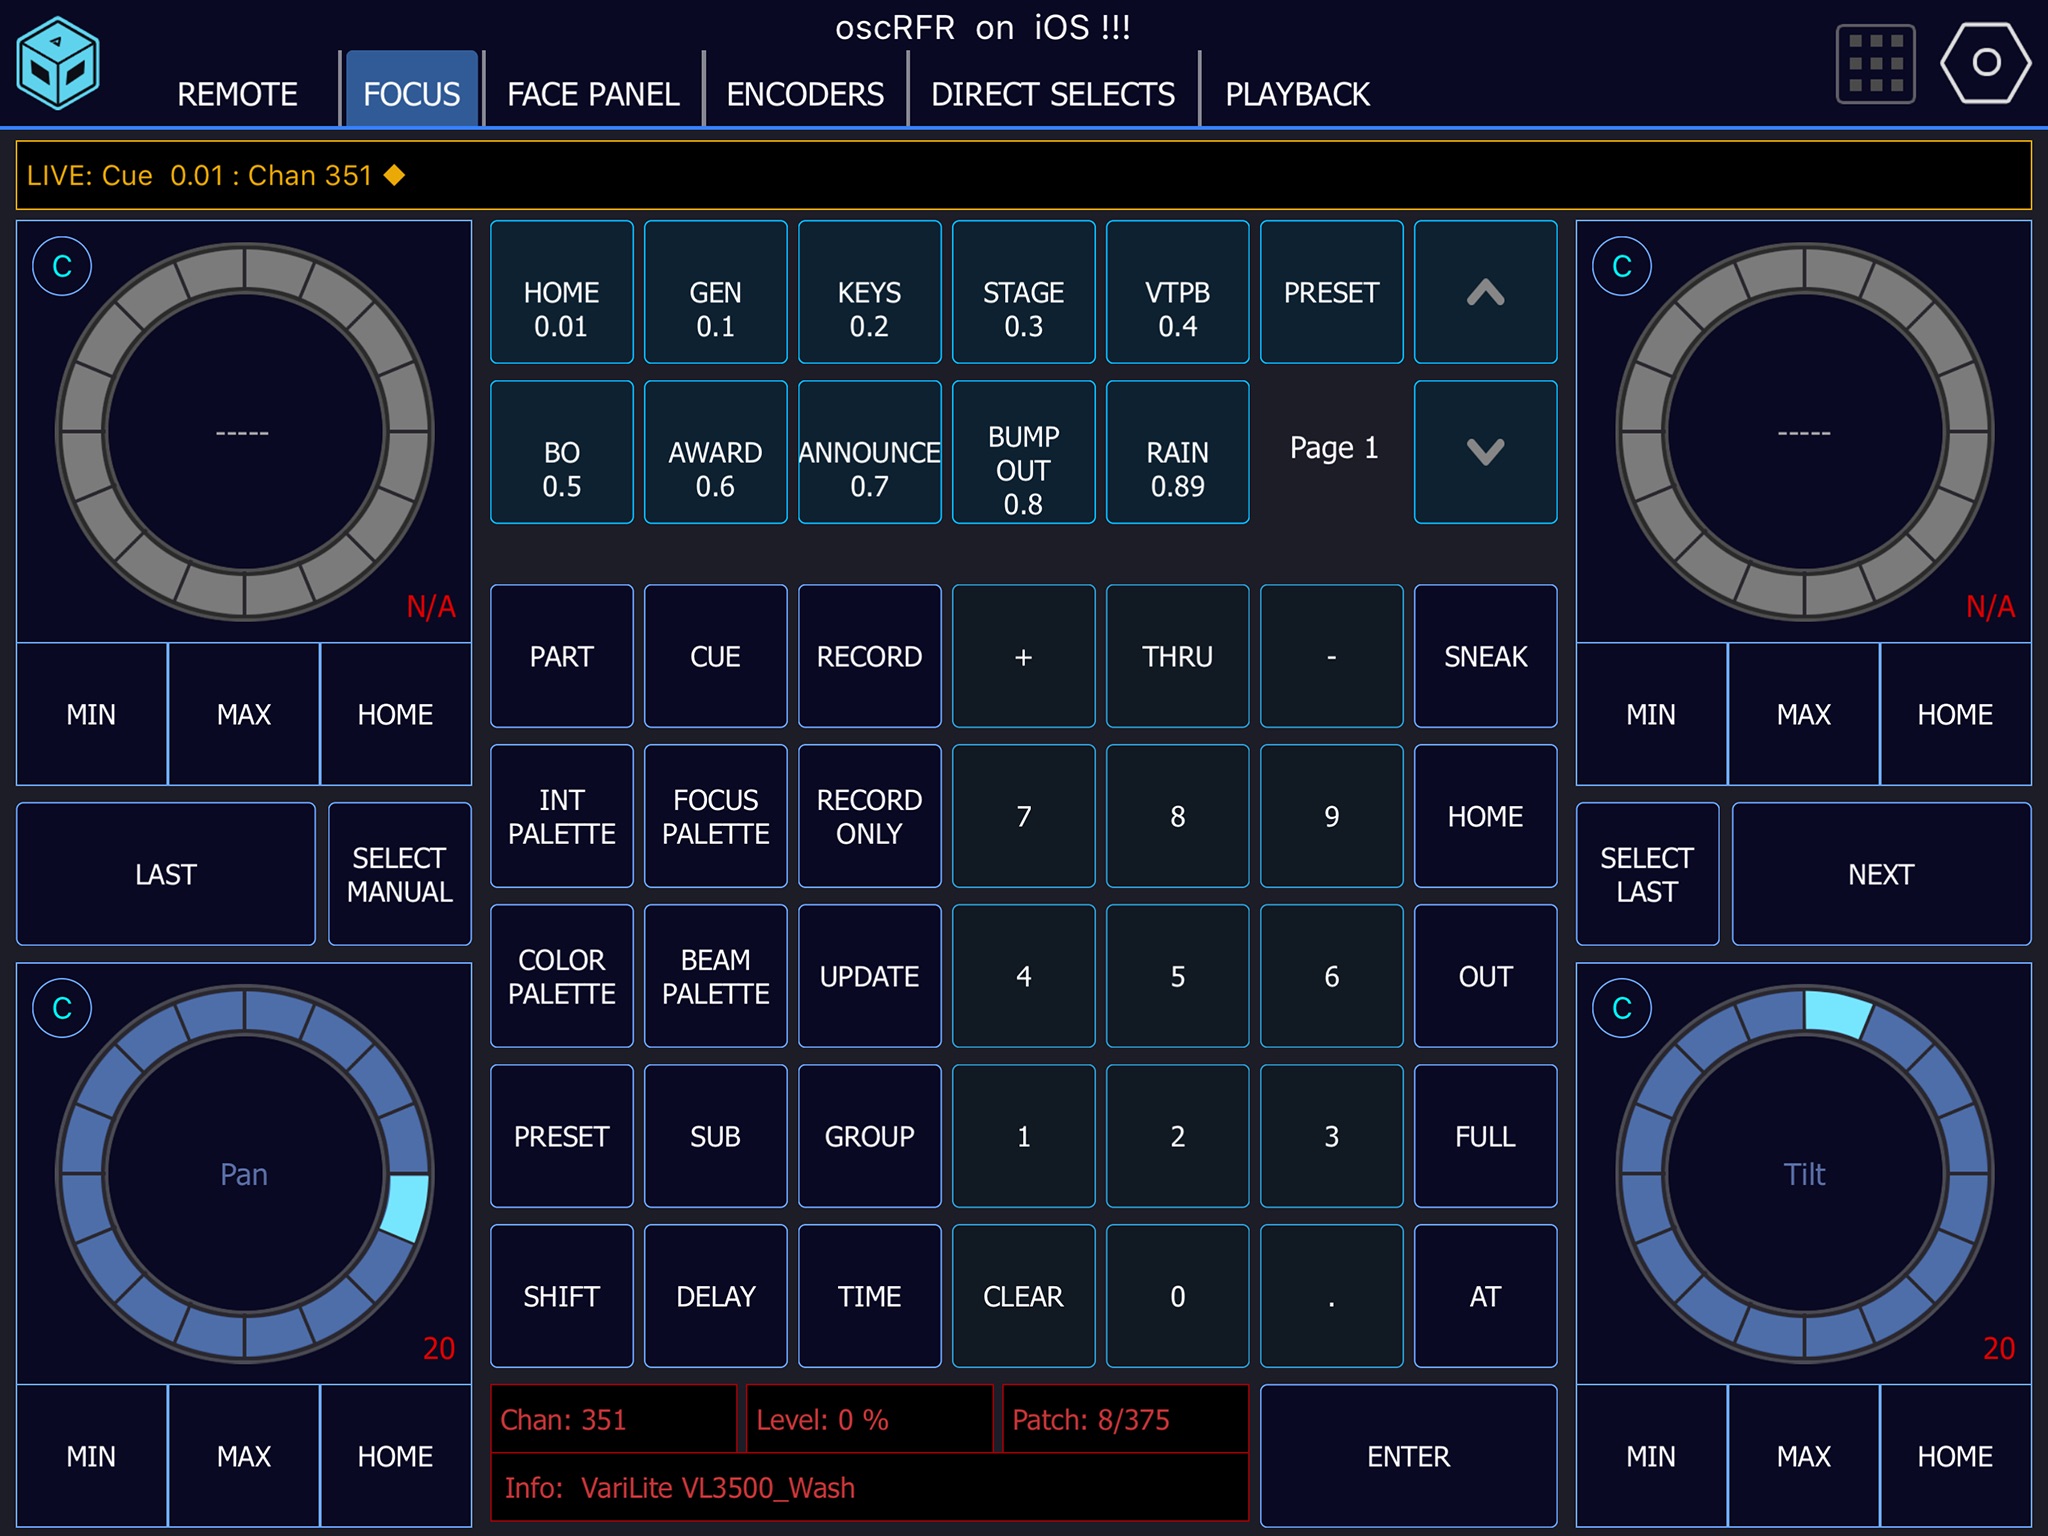Toggle the C button on Pan encoder

(x=62, y=1008)
